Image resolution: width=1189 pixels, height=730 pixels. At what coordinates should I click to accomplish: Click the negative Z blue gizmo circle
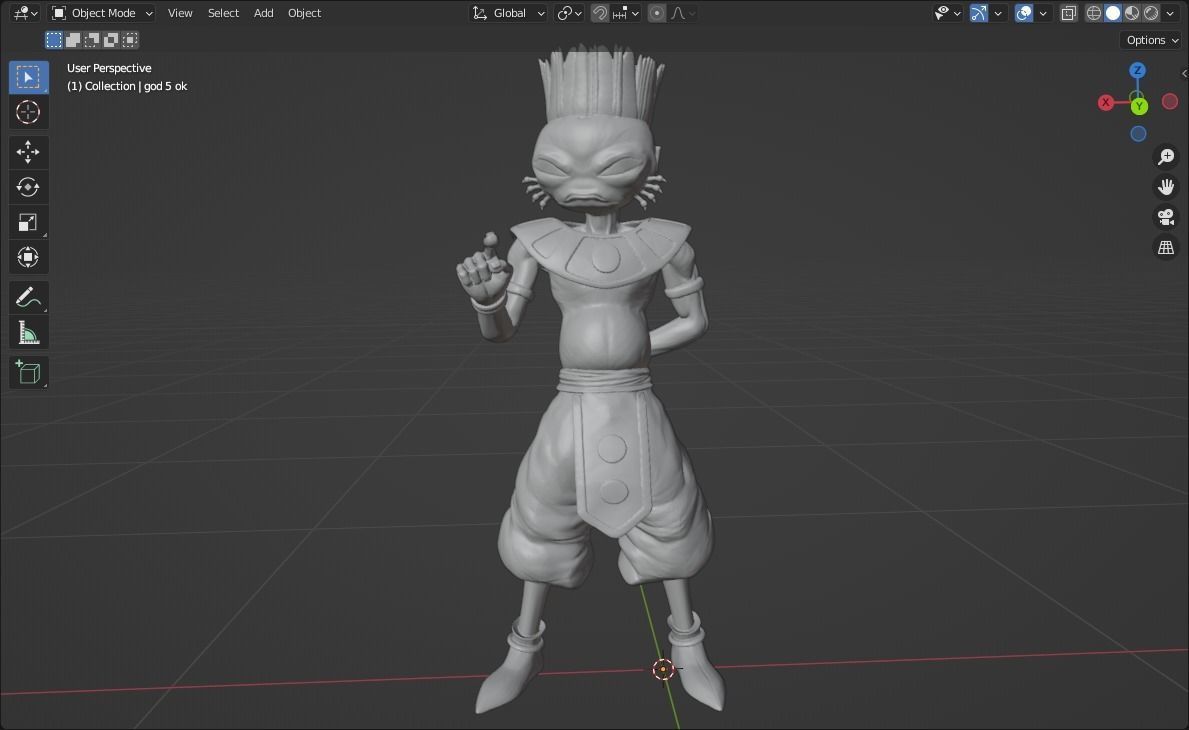click(x=1138, y=134)
